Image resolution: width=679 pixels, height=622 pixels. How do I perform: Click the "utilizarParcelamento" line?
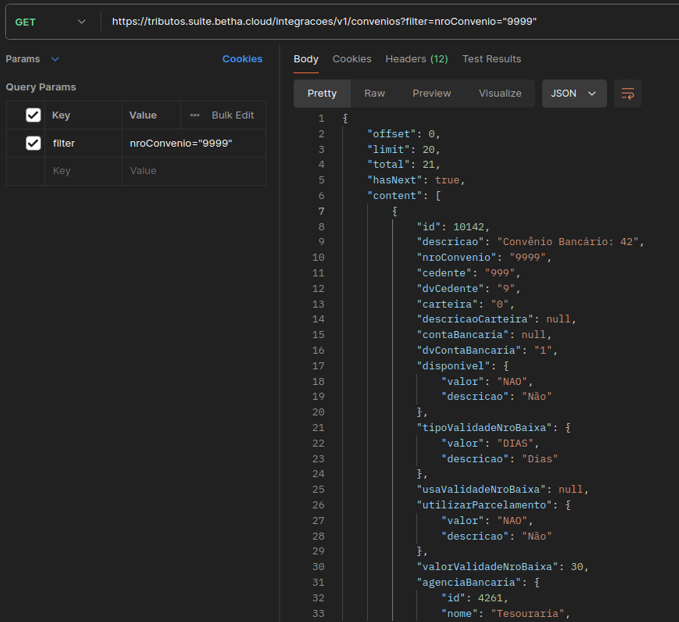[494, 505]
